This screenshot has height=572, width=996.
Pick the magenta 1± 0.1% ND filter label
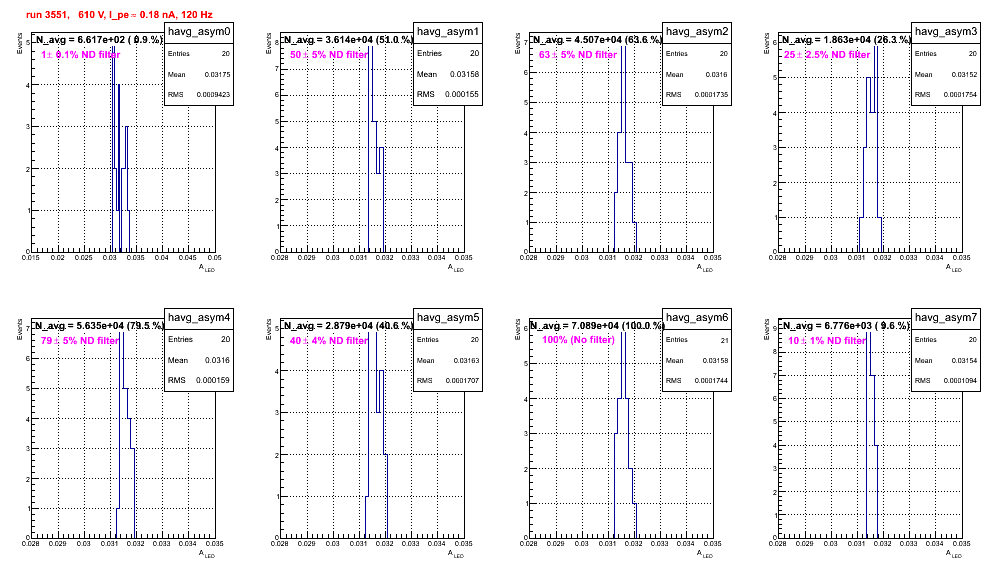pos(81,55)
